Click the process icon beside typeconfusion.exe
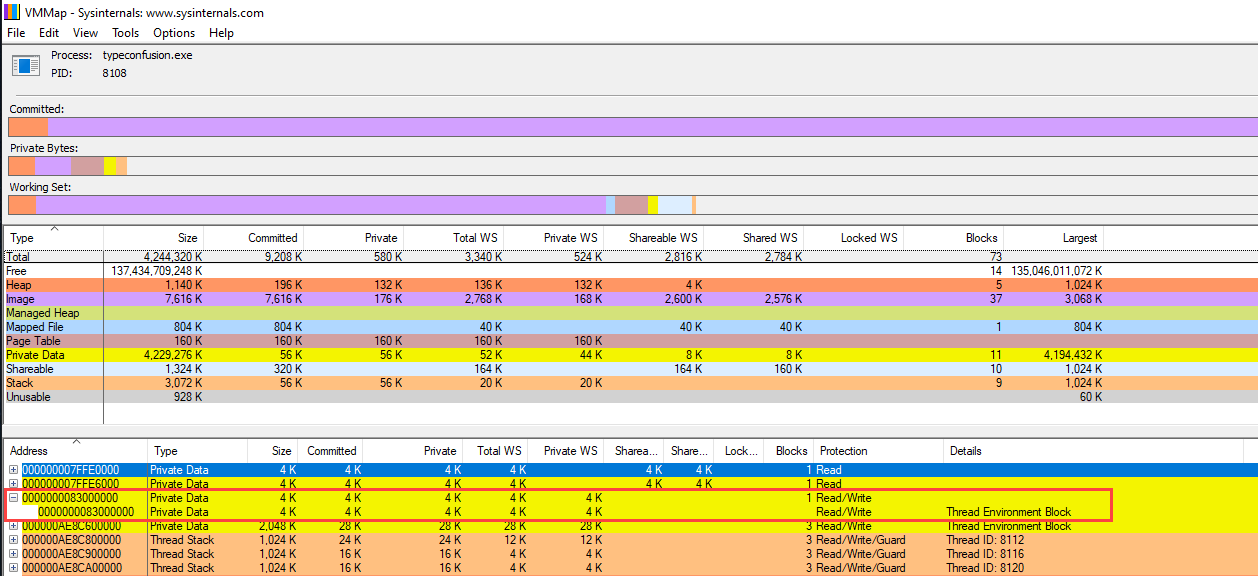 [x=25, y=65]
